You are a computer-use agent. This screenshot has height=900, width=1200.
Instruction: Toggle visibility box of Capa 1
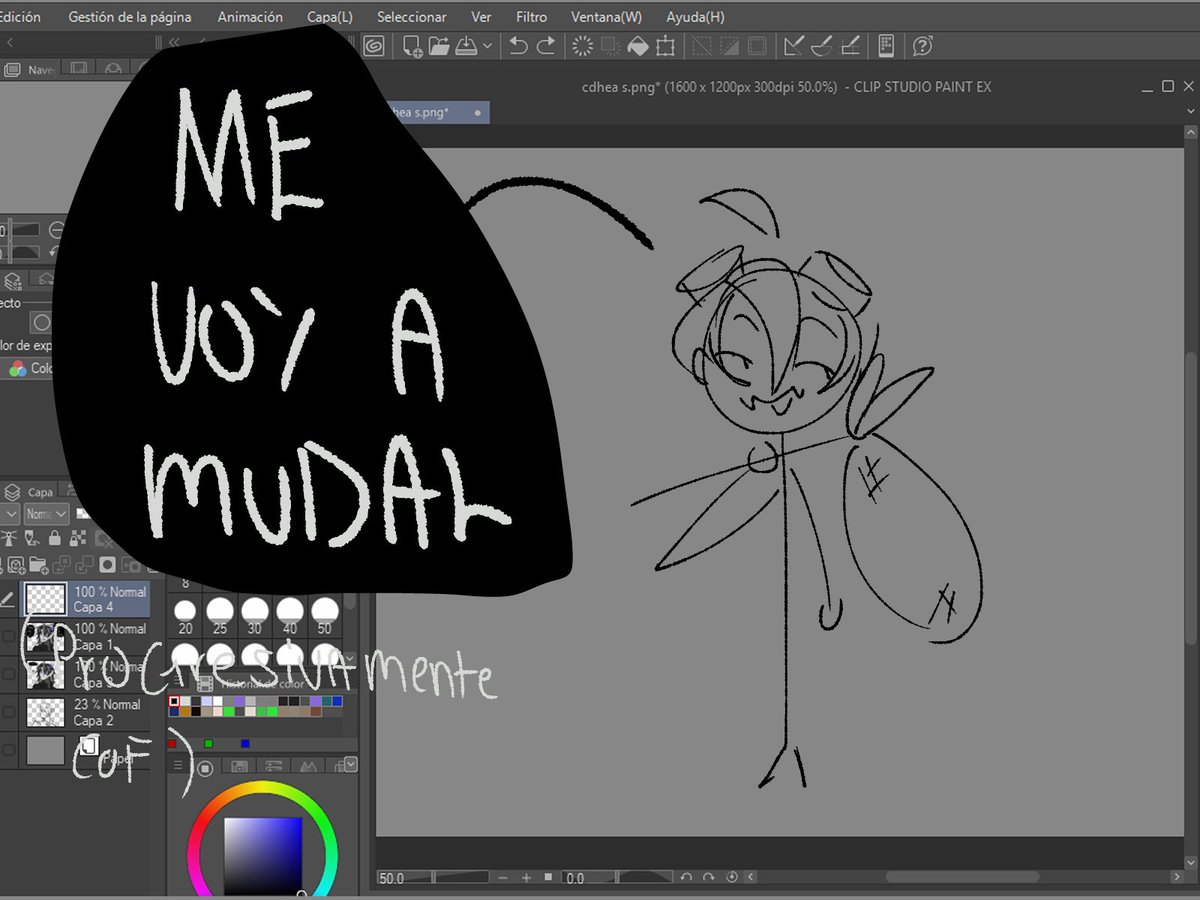click(9, 637)
